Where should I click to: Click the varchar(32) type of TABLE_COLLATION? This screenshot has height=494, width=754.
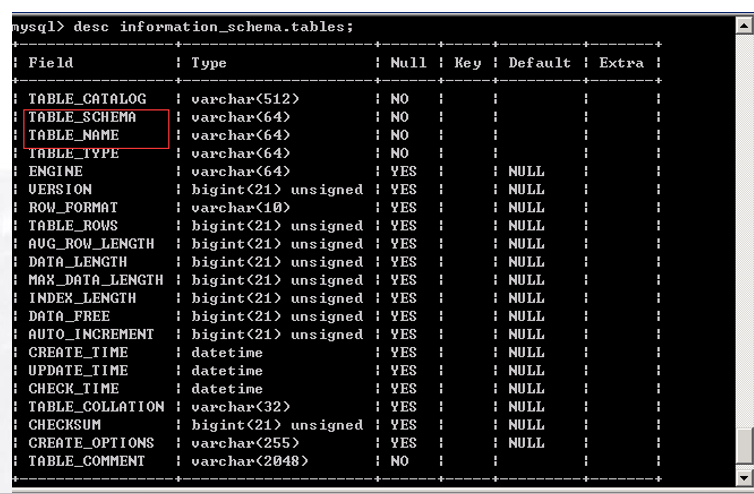[x=241, y=407]
